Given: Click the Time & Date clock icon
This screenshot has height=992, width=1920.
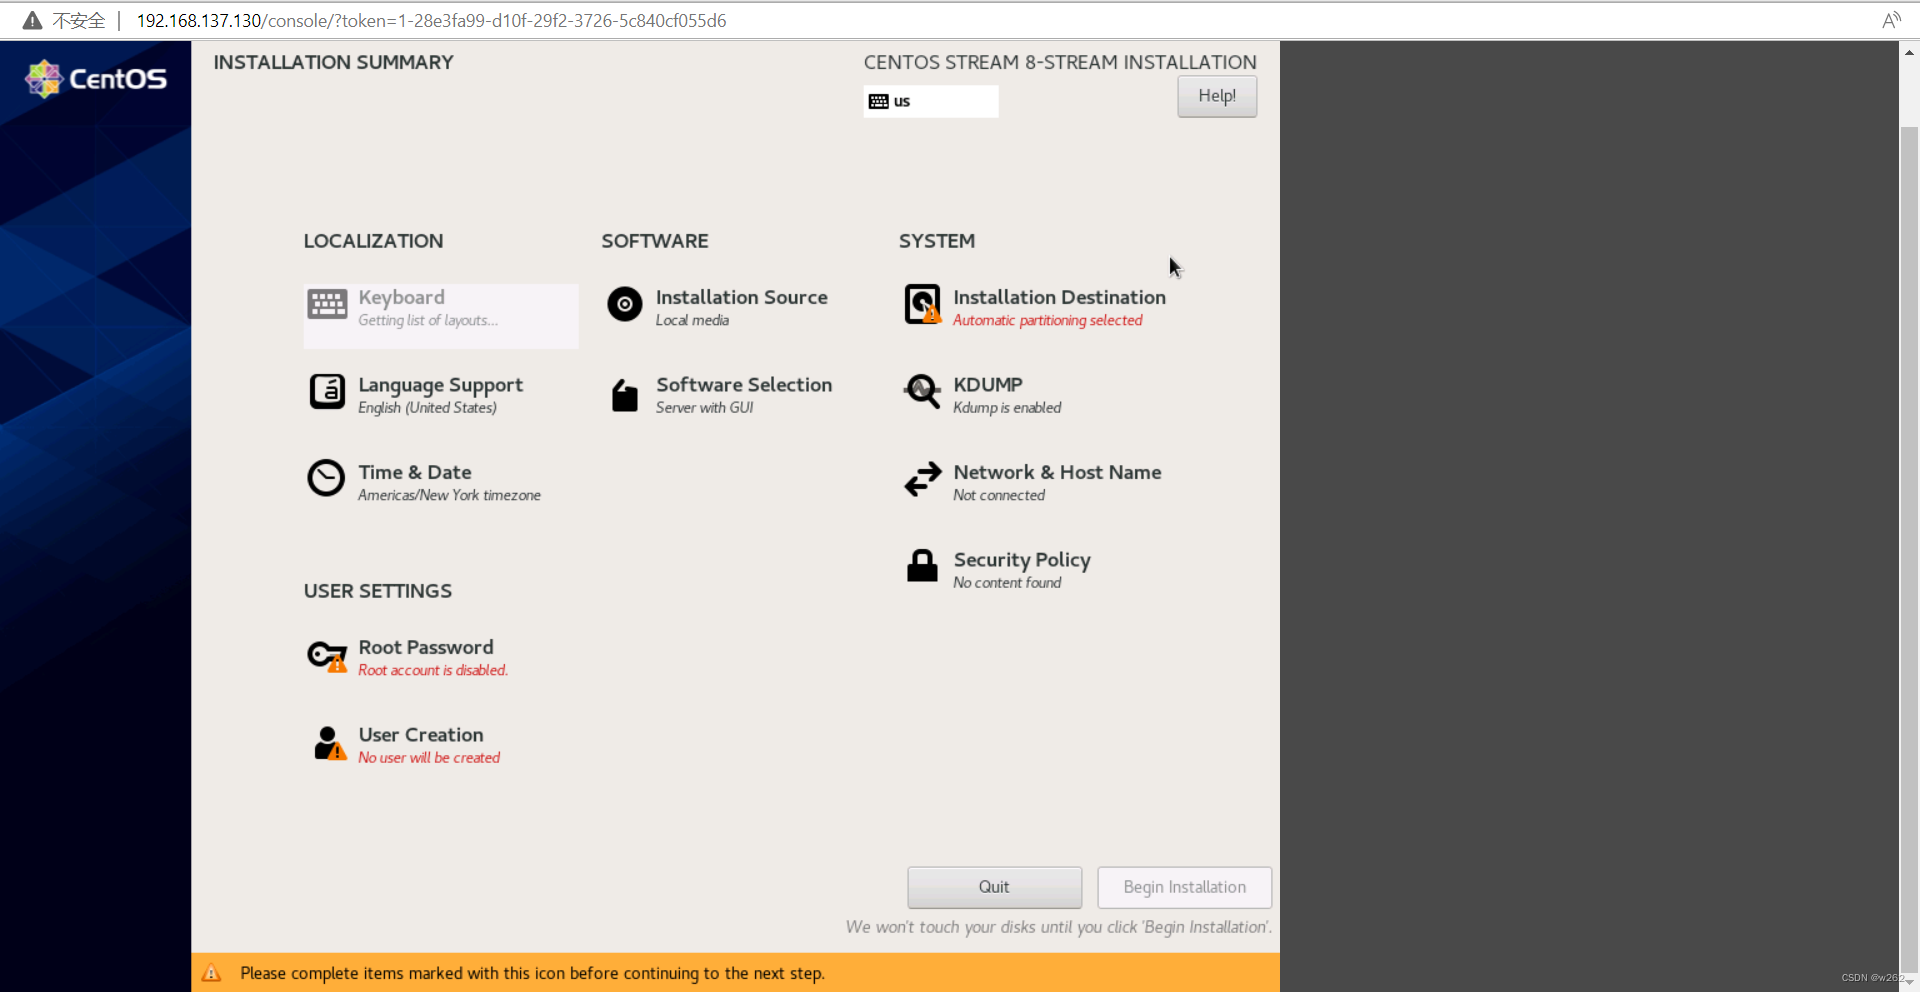Looking at the screenshot, I should pyautogui.click(x=326, y=478).
